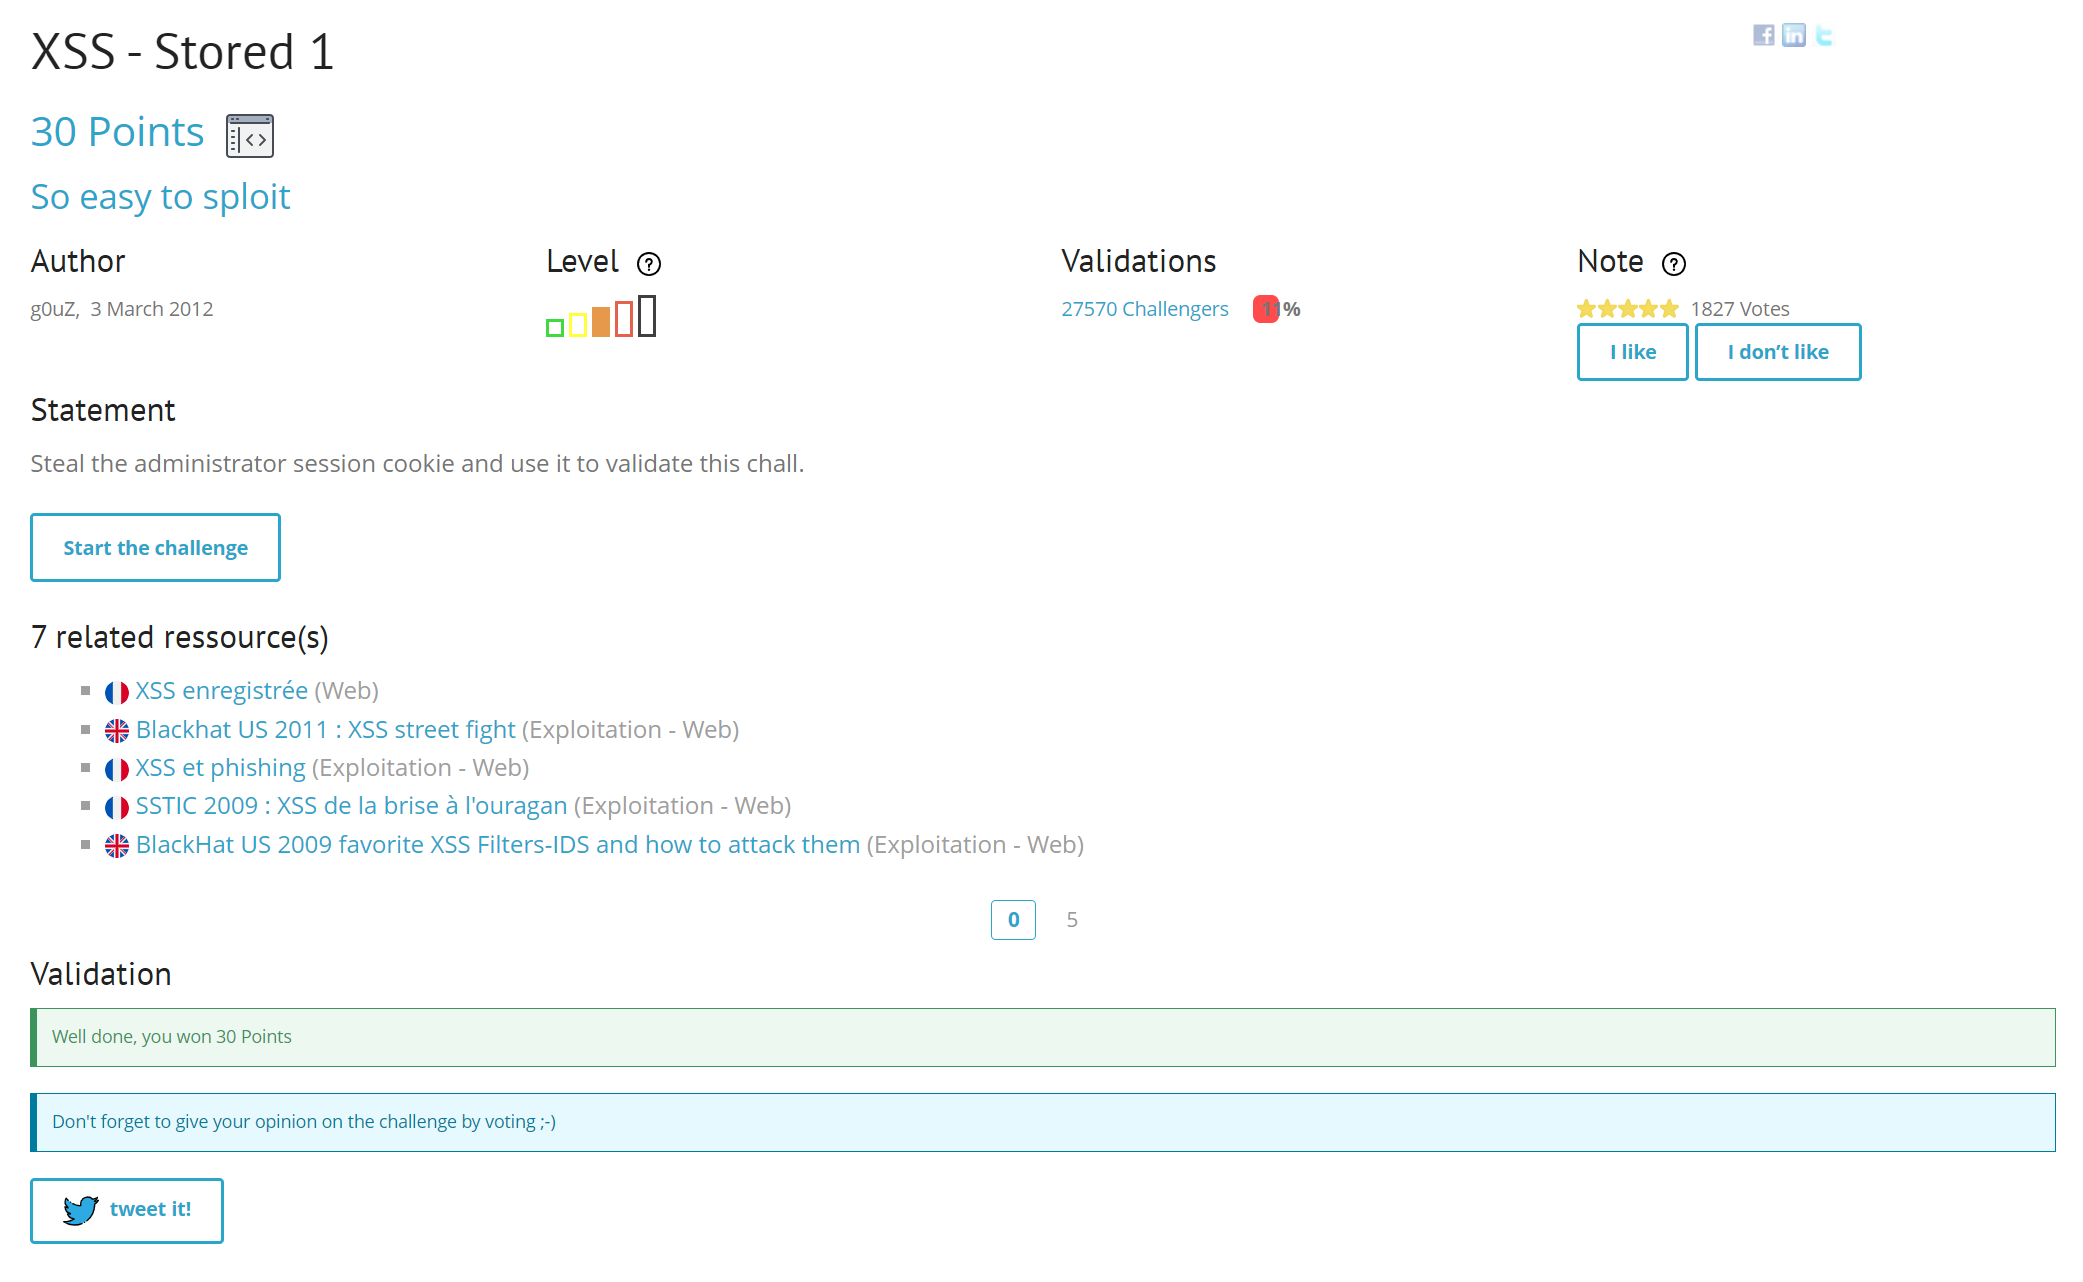Click the five-star rating icons
This screenshot has width=2083, height=1282.
click(x=1627, y=309)
